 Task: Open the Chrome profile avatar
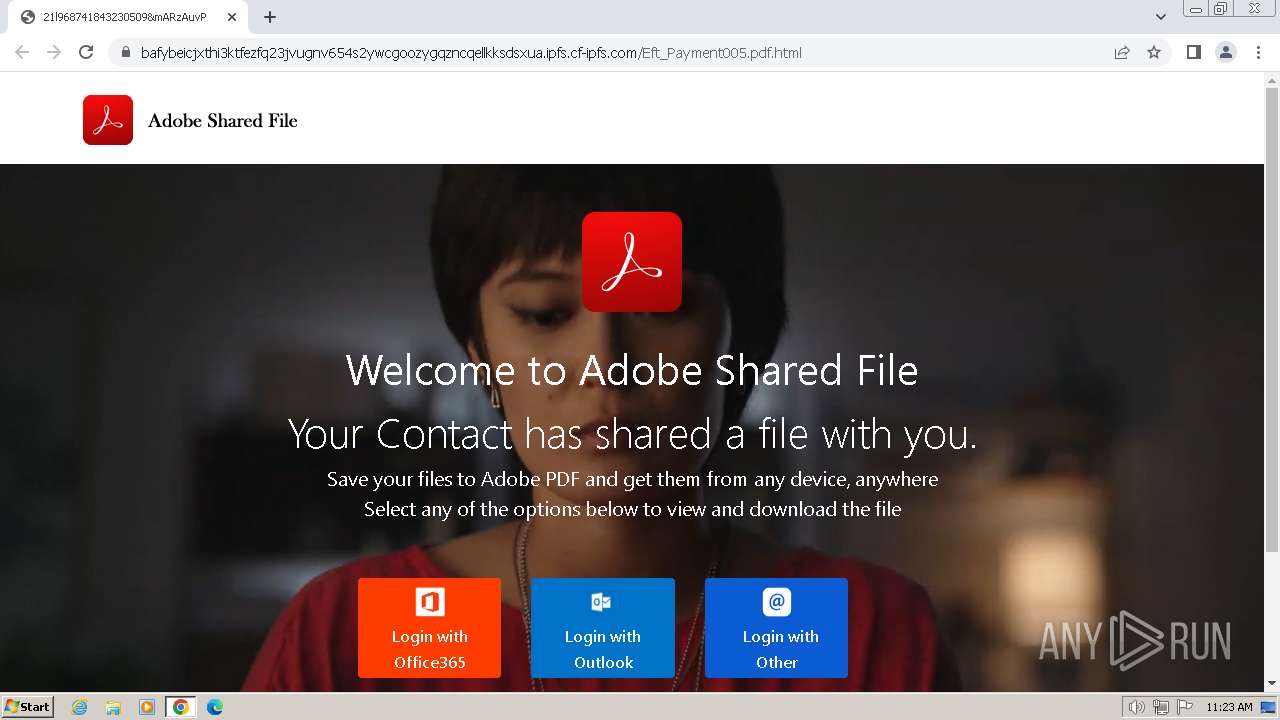coord(1226,52)
